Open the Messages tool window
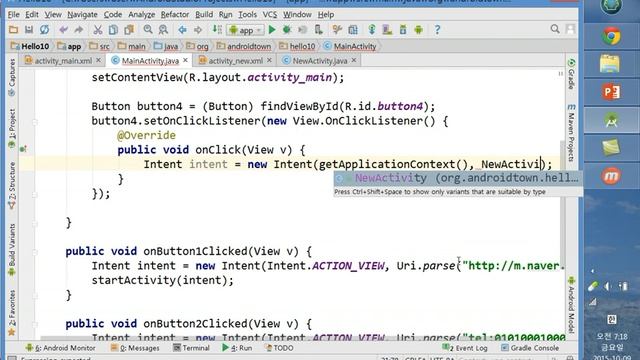The width and height of the screenshot is (640, 360). tap(135, 348)
